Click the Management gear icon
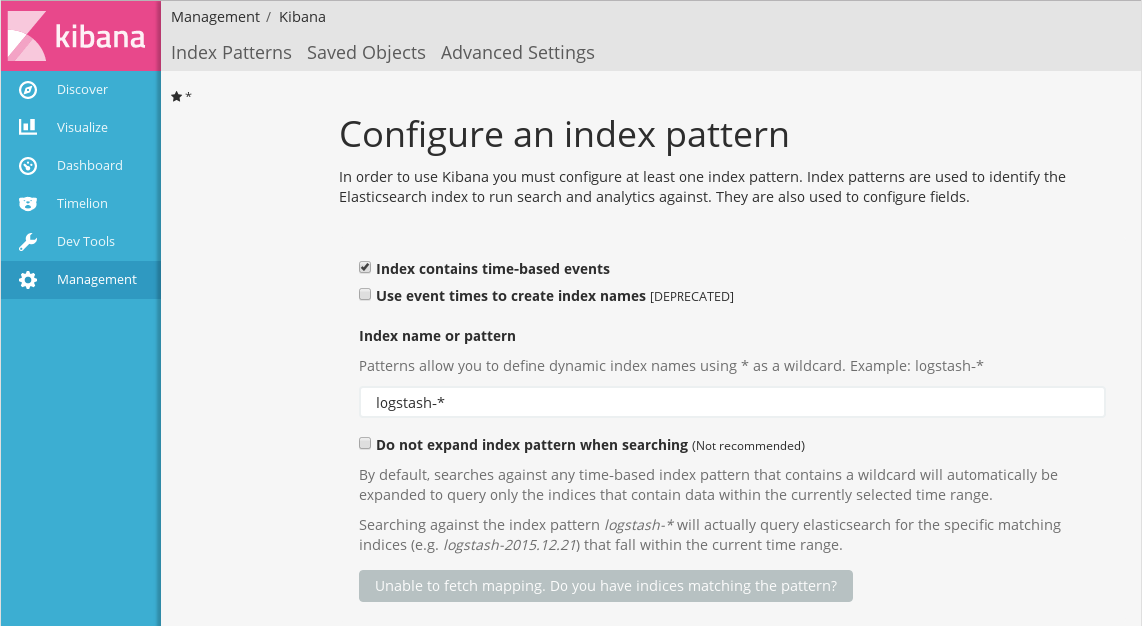Screen dimensions: 1142x626 pos(28,280)
